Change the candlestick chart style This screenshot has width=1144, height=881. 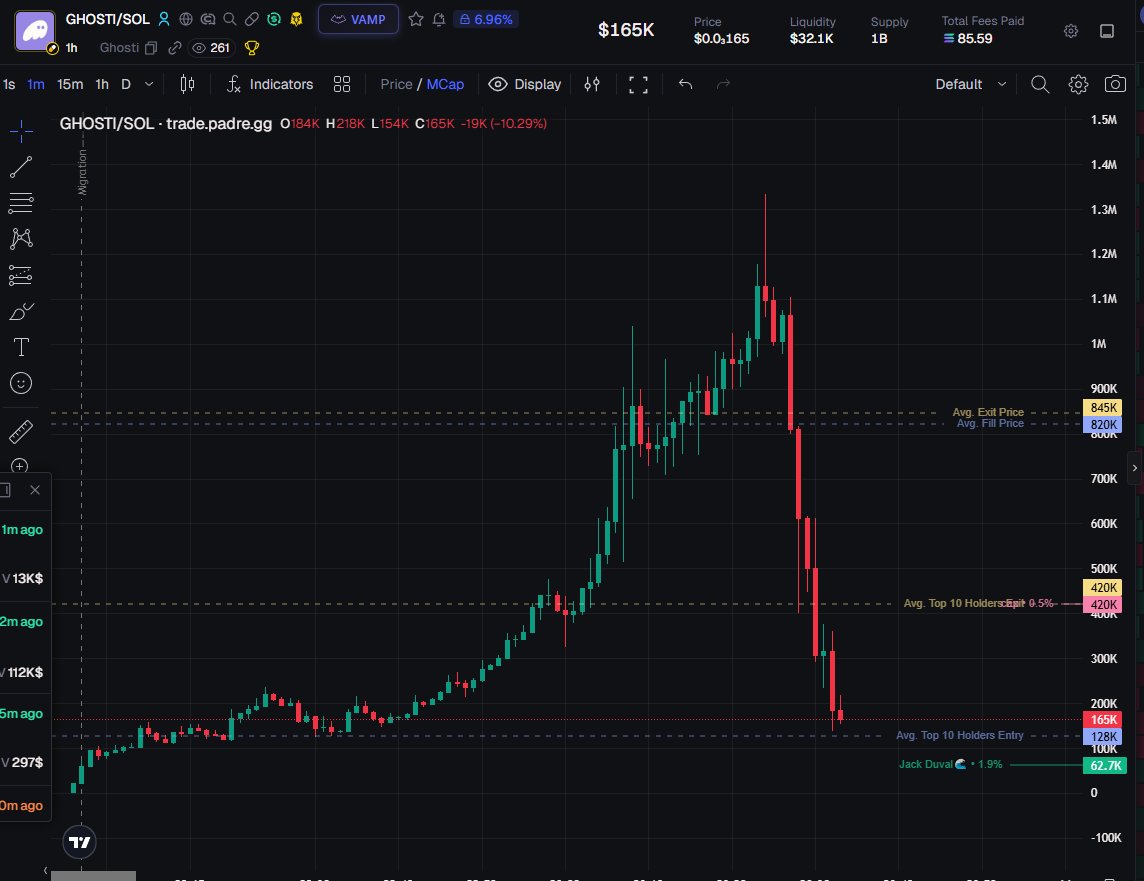(188, 85)
